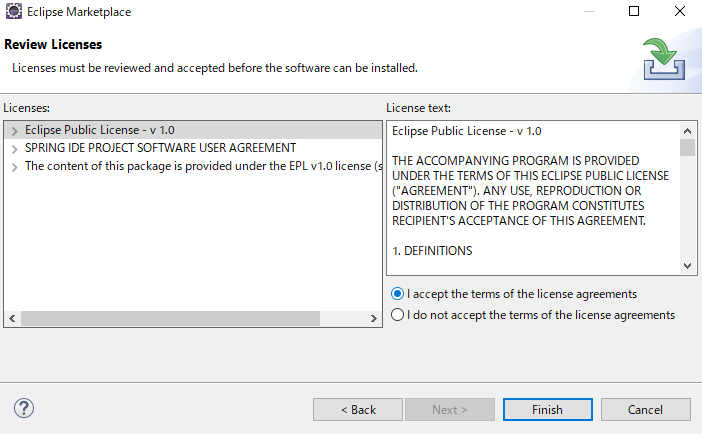Viewport: 702px width, 434px height.
Task: Click the Finish button
Action: pyautogui.click(x=548, y=409)
